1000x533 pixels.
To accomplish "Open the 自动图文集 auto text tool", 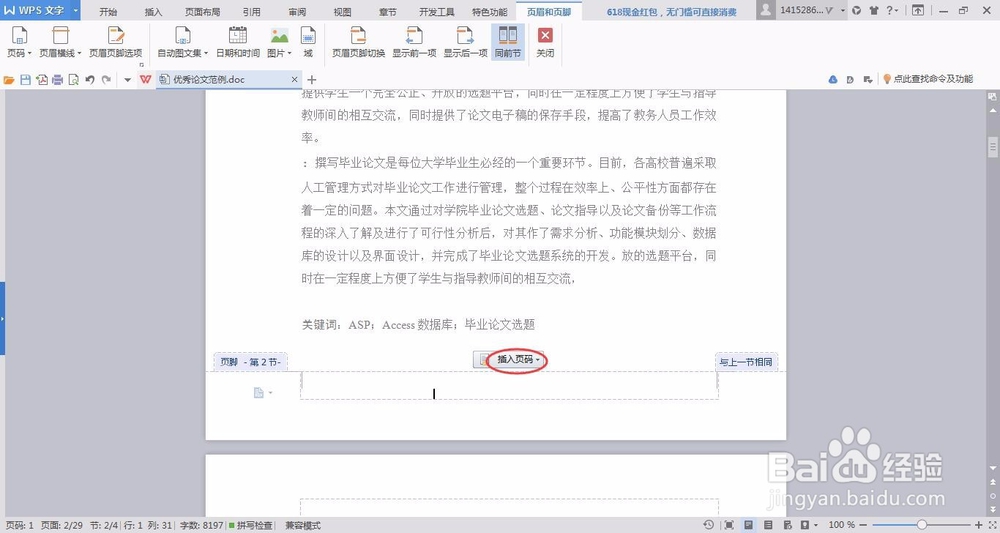I will tap(183, 43).
